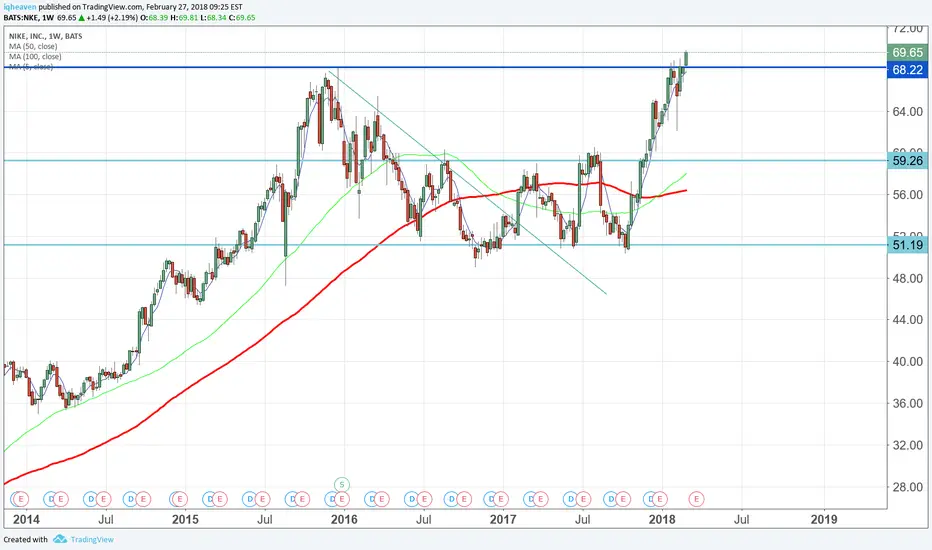Click the C:69.65 close value in header
Image resolution: width=932 pixels, height=550 pixels.
[242, 18]
